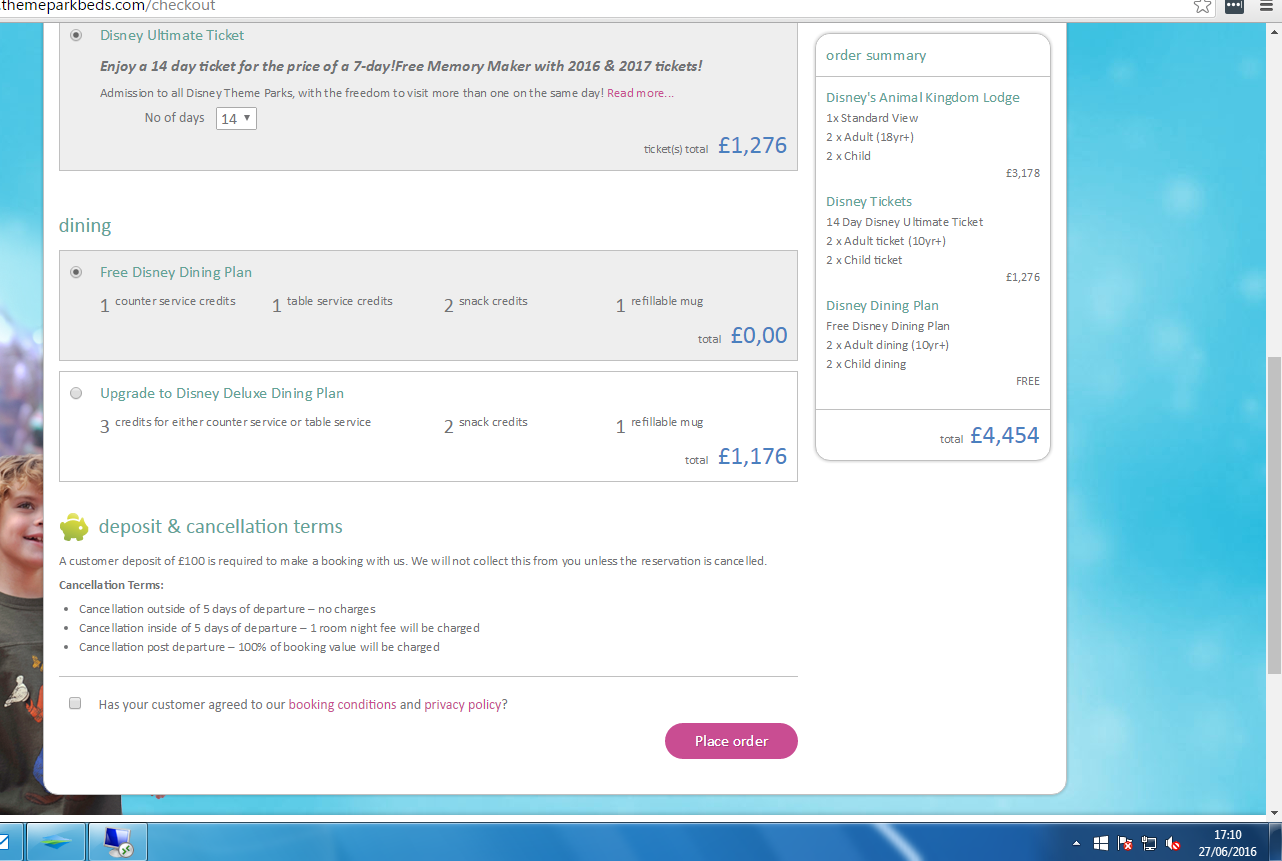The image size is (1282, 861).
Task: Select the Disney Ultimate Ticket radio button
Action: [76, 35]
